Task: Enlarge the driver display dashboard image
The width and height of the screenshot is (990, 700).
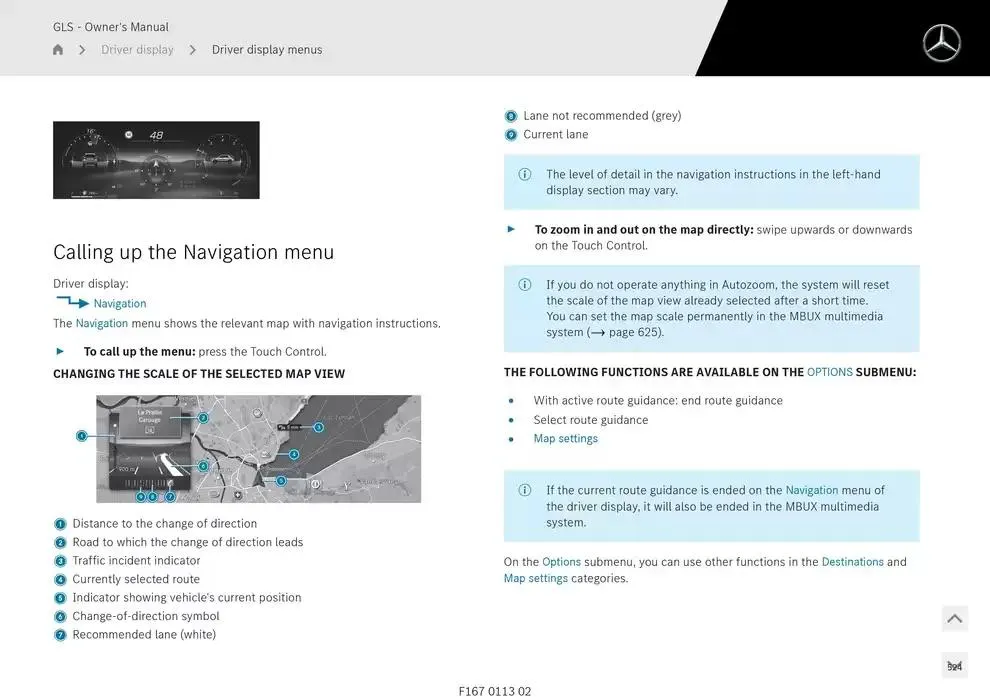Action: pos(156,160)
